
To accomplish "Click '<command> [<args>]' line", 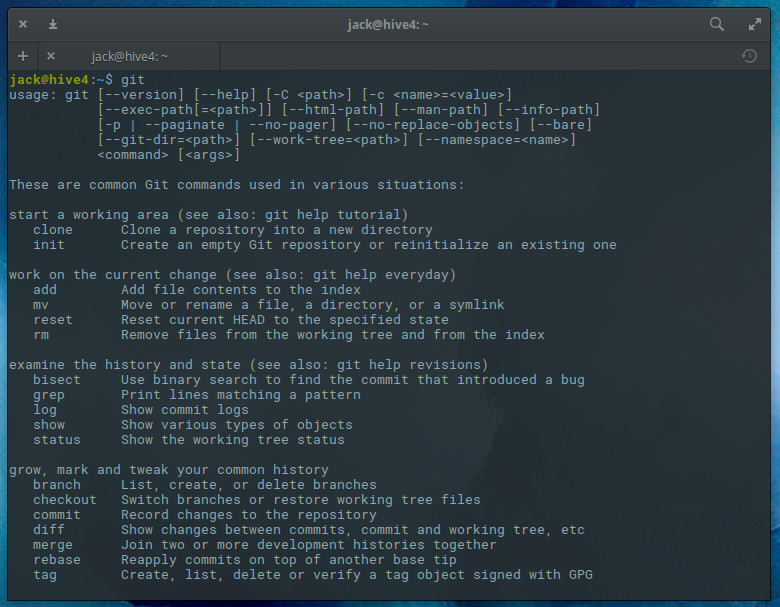I will click(169, 155).
